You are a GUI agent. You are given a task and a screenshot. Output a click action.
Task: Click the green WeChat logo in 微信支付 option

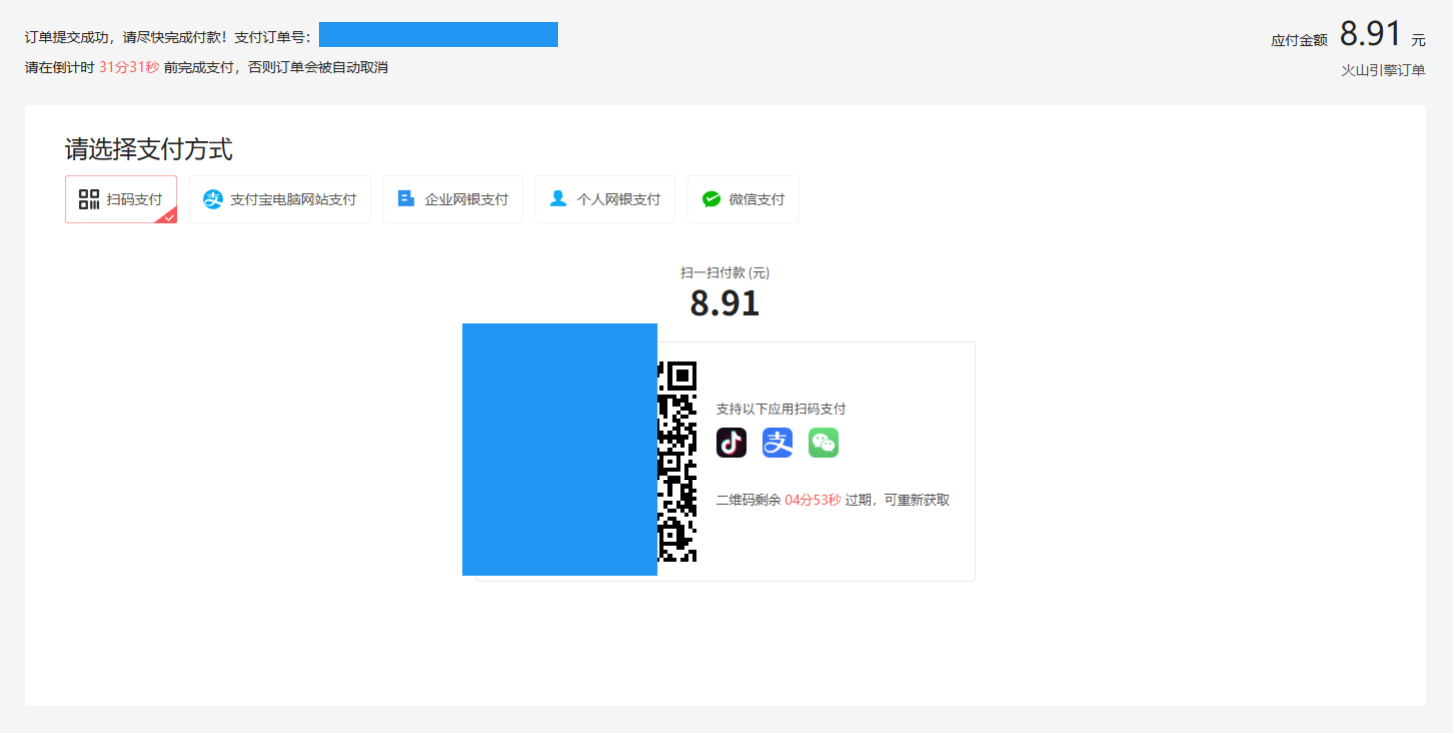click(711, 199)
